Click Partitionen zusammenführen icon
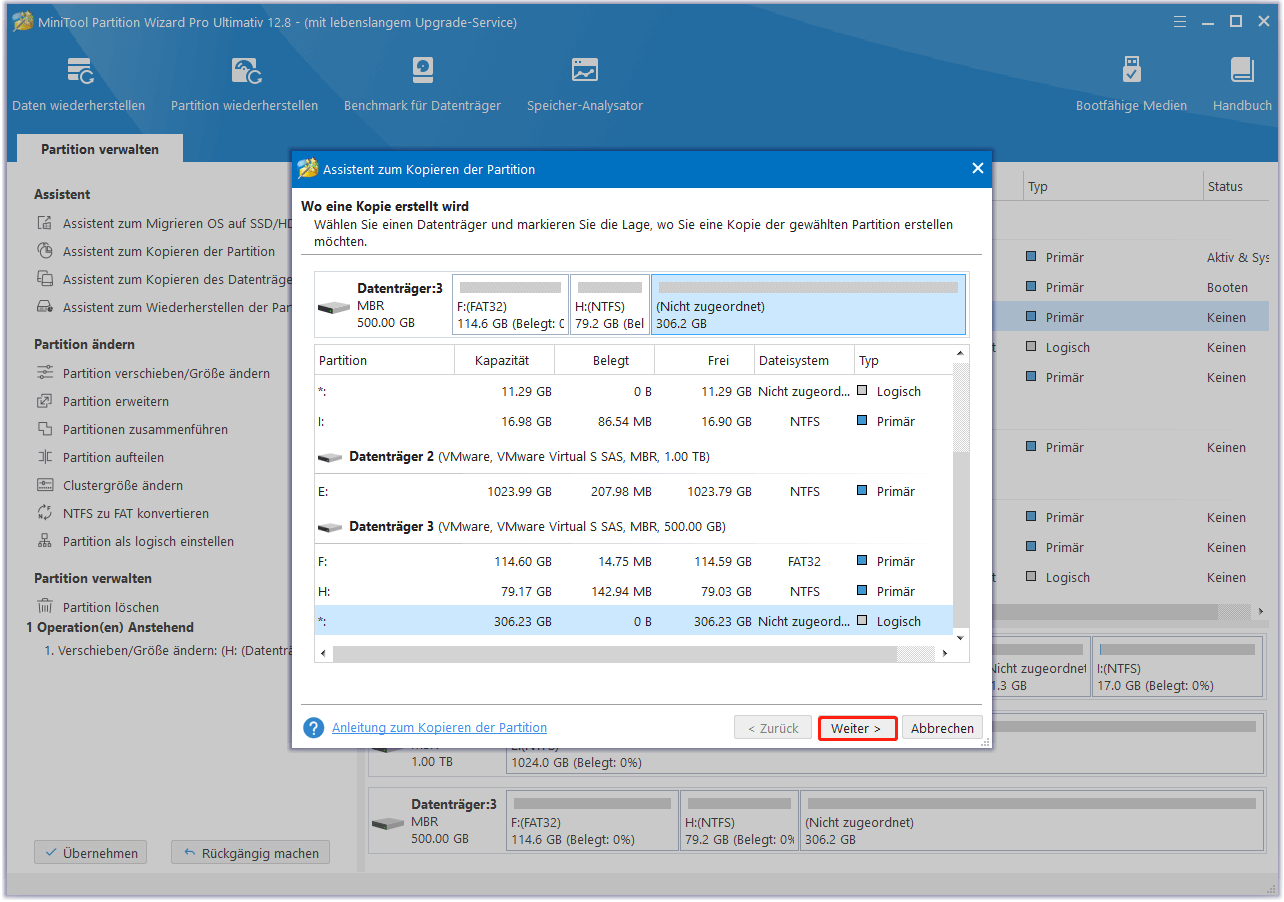This screenshot has width=1284, height=902. [x=45, y=429]
